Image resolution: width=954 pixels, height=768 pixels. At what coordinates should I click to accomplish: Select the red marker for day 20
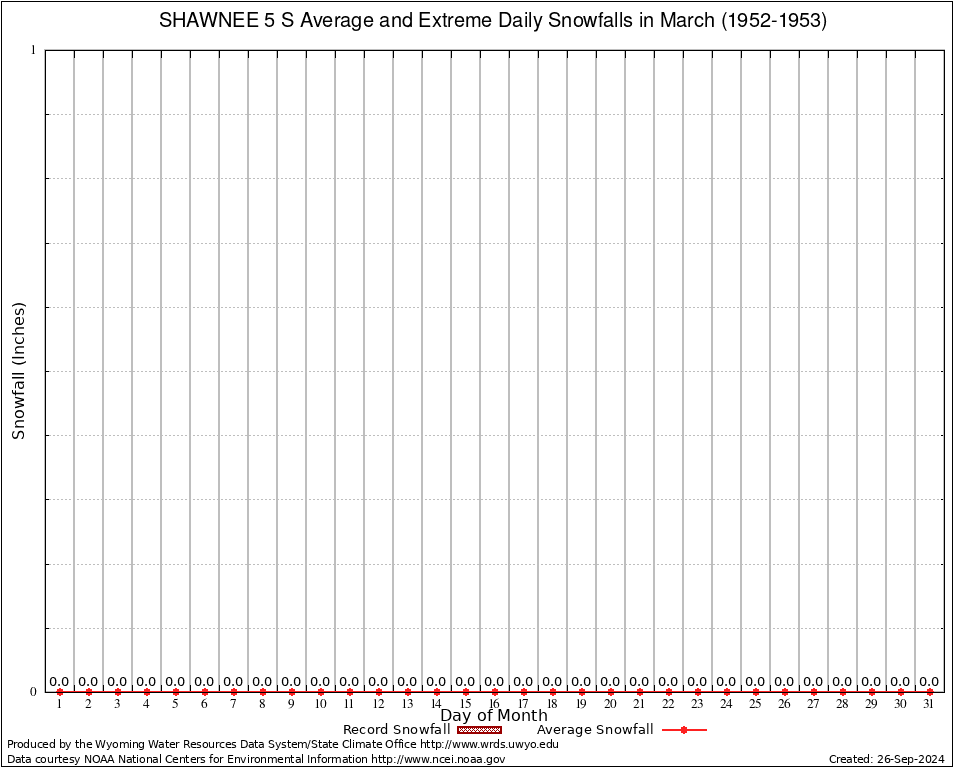[x=611, y=692]
